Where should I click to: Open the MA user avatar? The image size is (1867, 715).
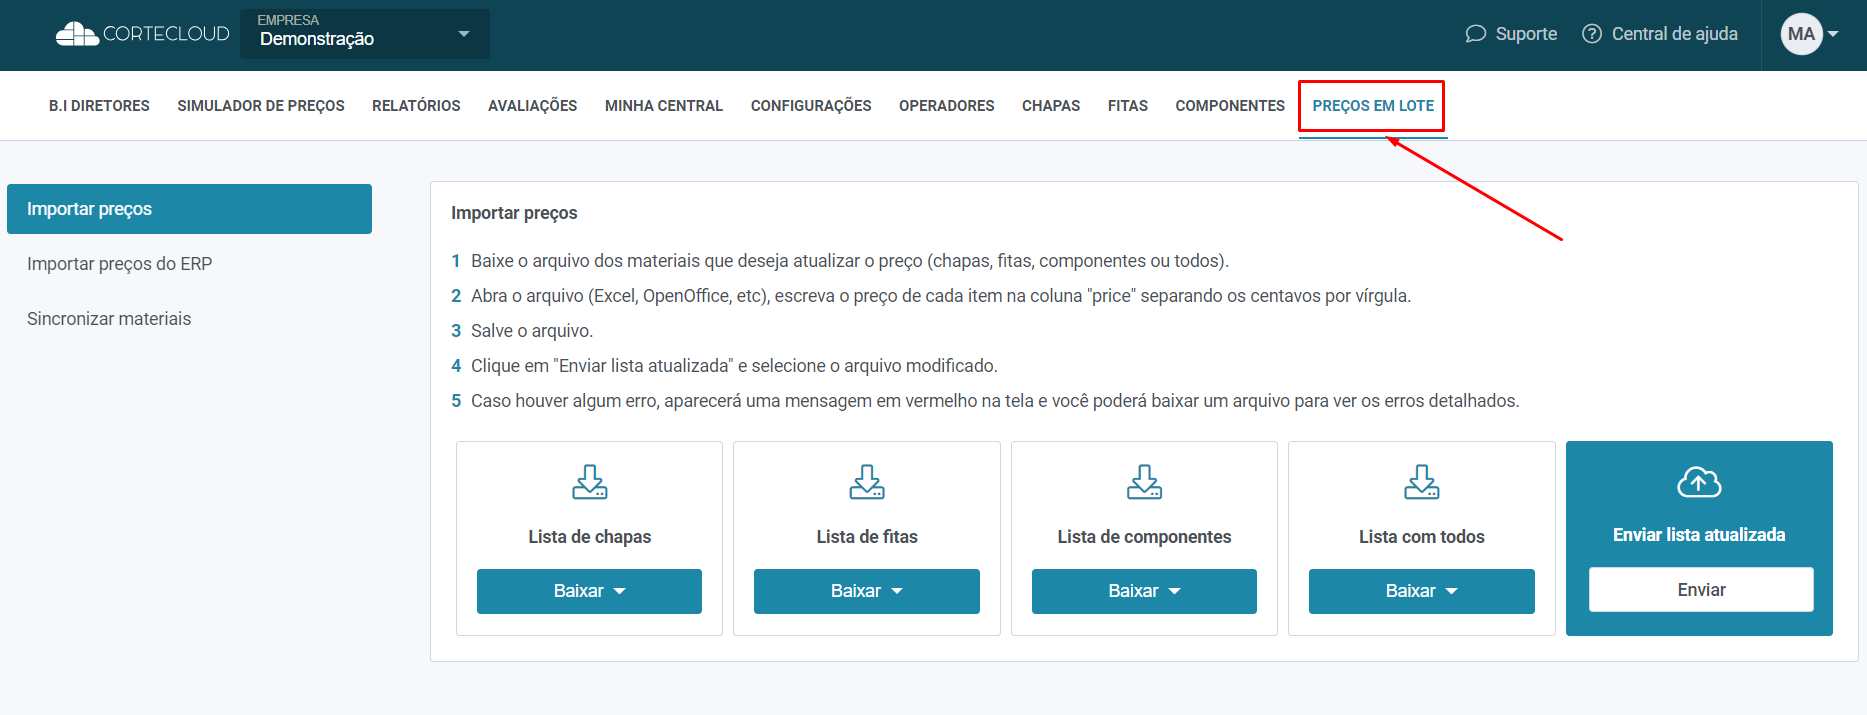click(x=1801, y=34)
